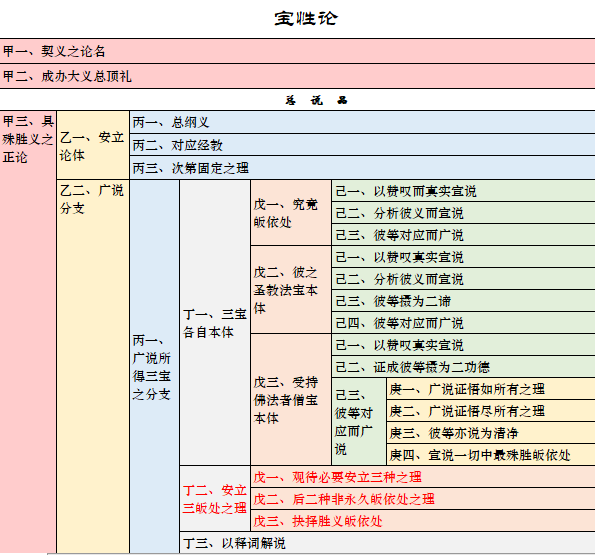Select the row 甲二、成办大义总顶礼
595x555 pixels.
coord(298,76)
